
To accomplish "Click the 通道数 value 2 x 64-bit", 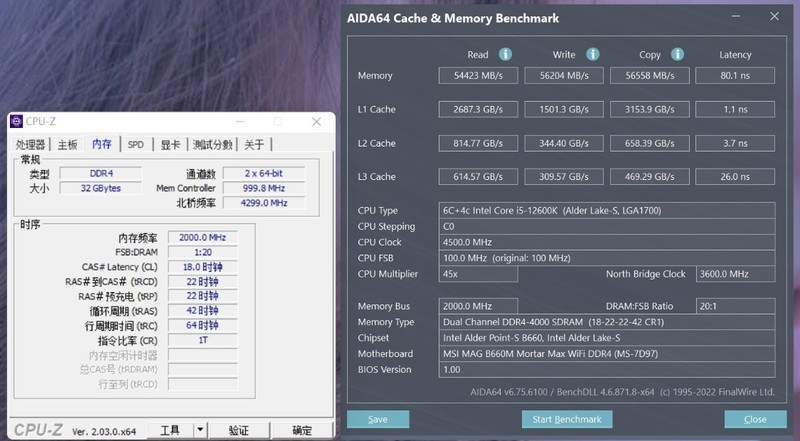I will (264, 174).
